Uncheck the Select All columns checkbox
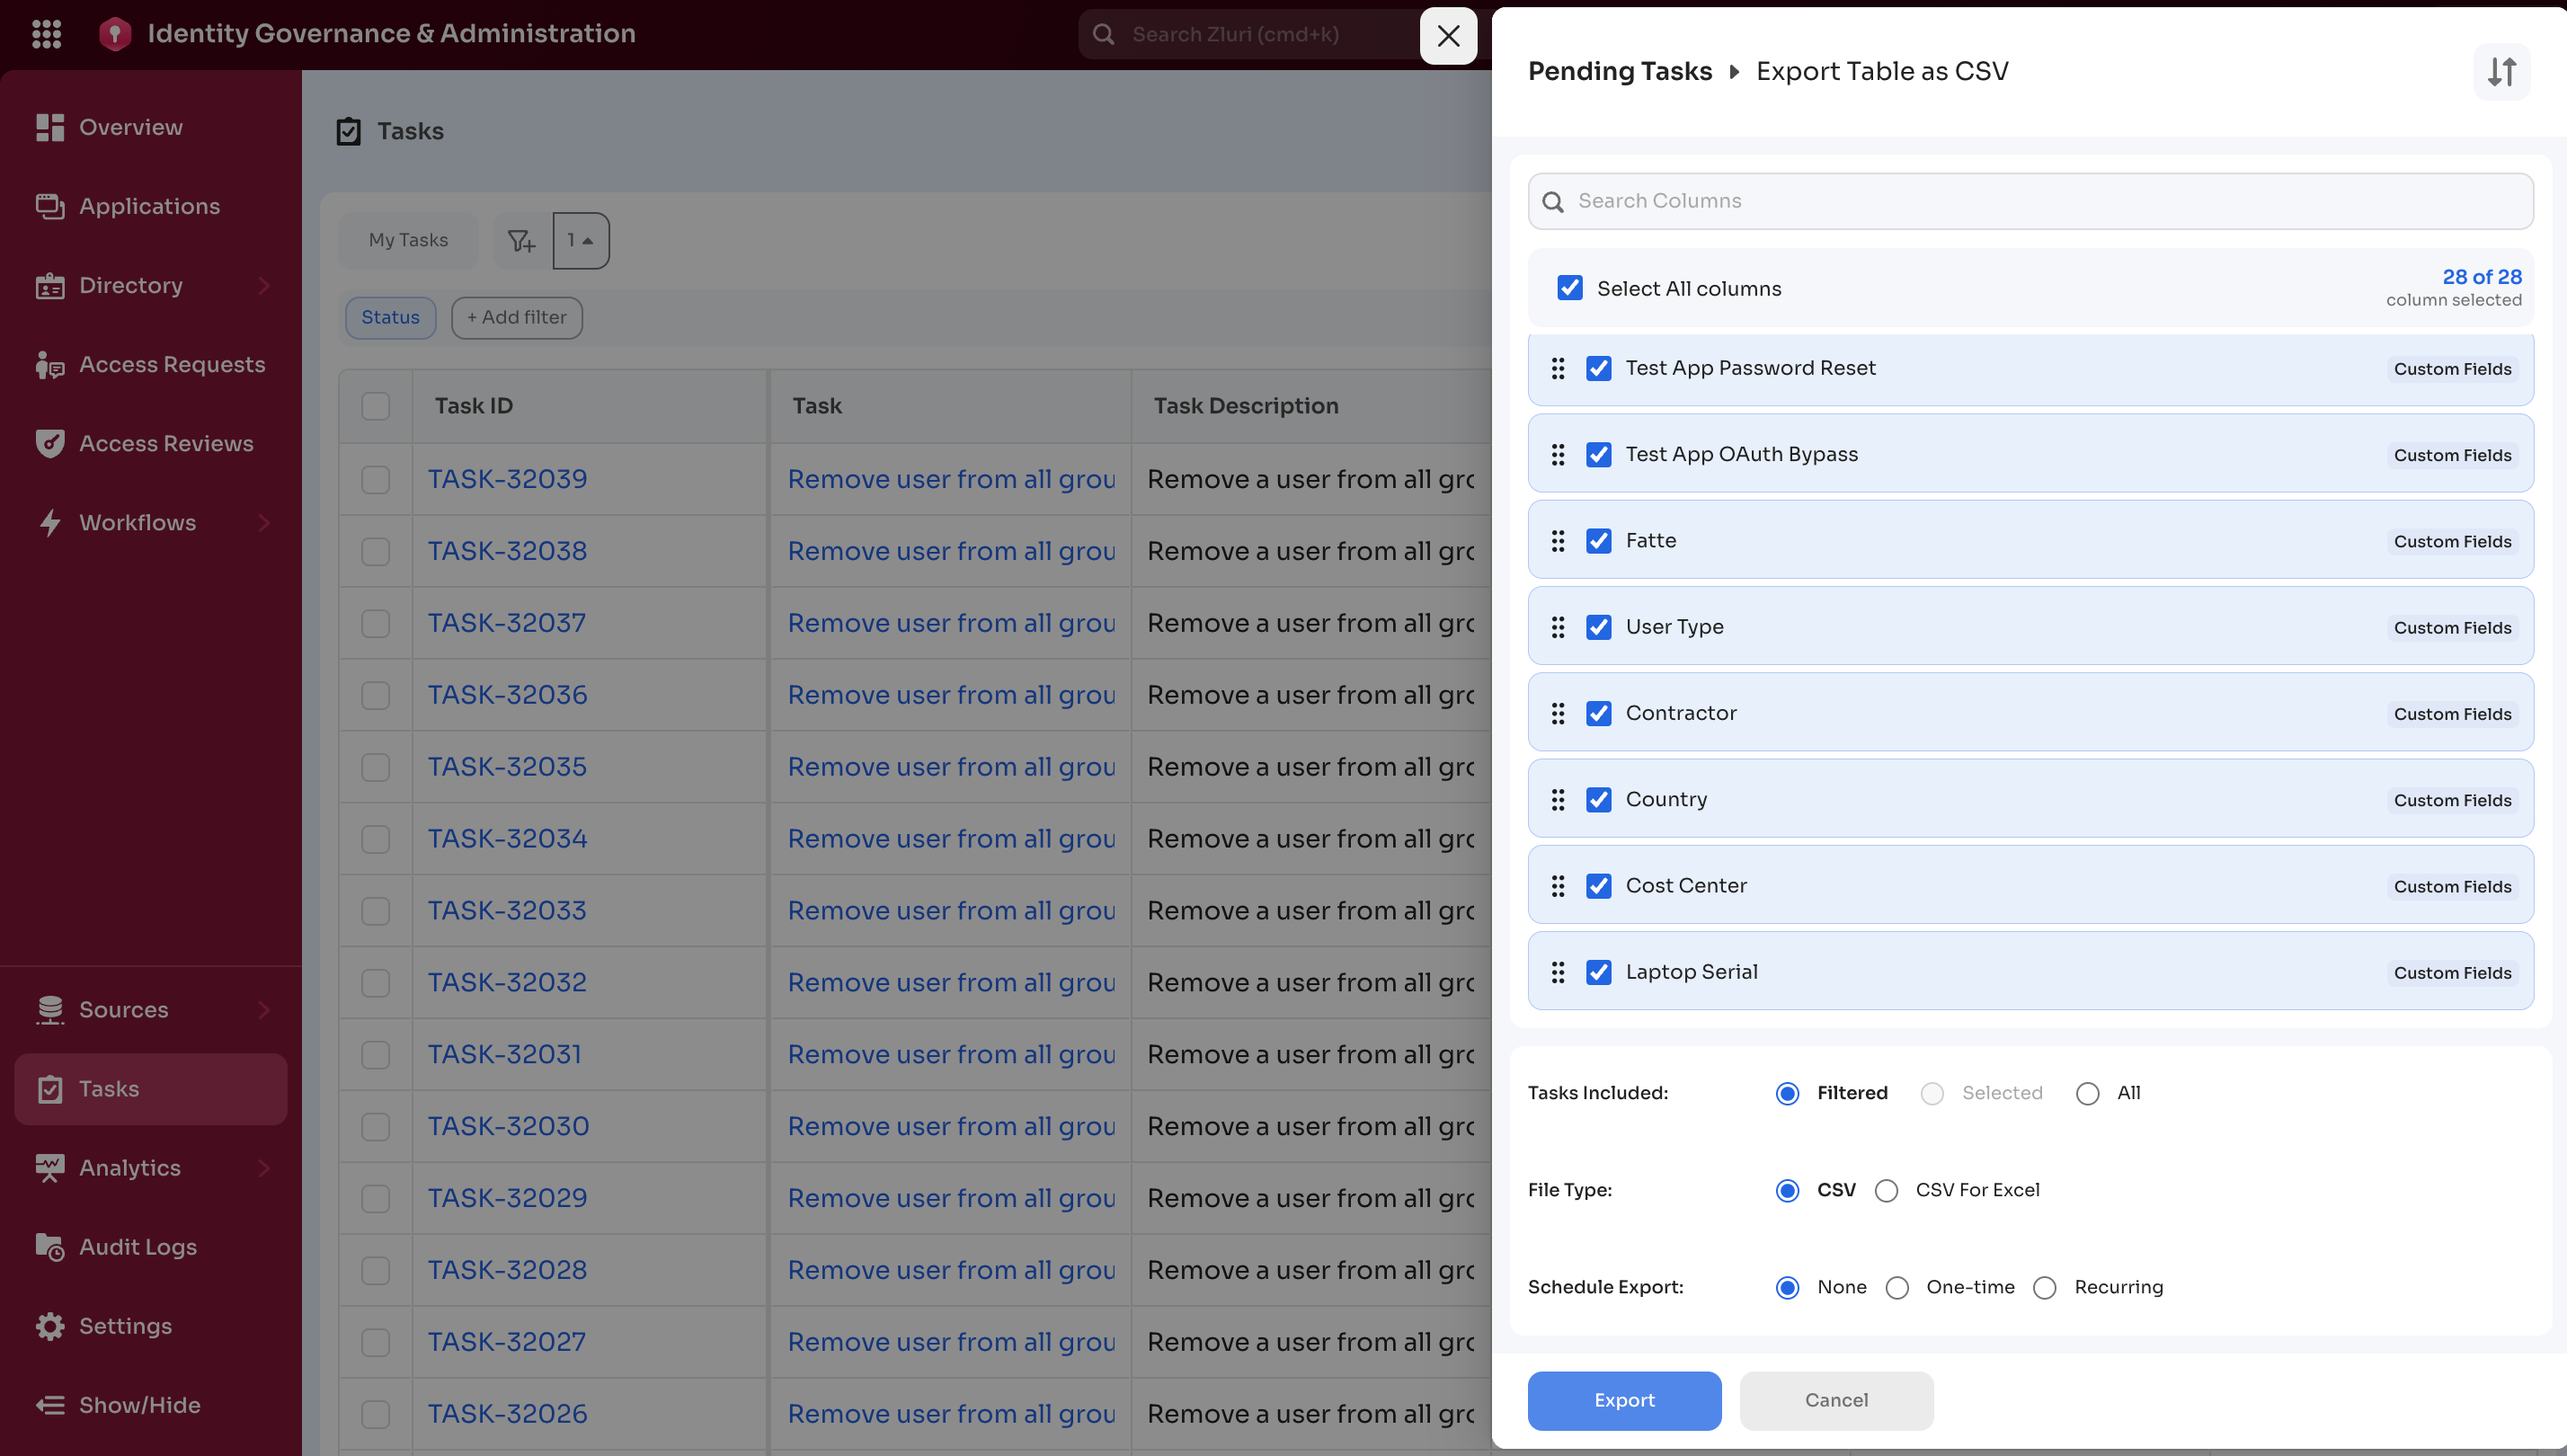2567x1456 pixels. click(x=1569, y=288)
